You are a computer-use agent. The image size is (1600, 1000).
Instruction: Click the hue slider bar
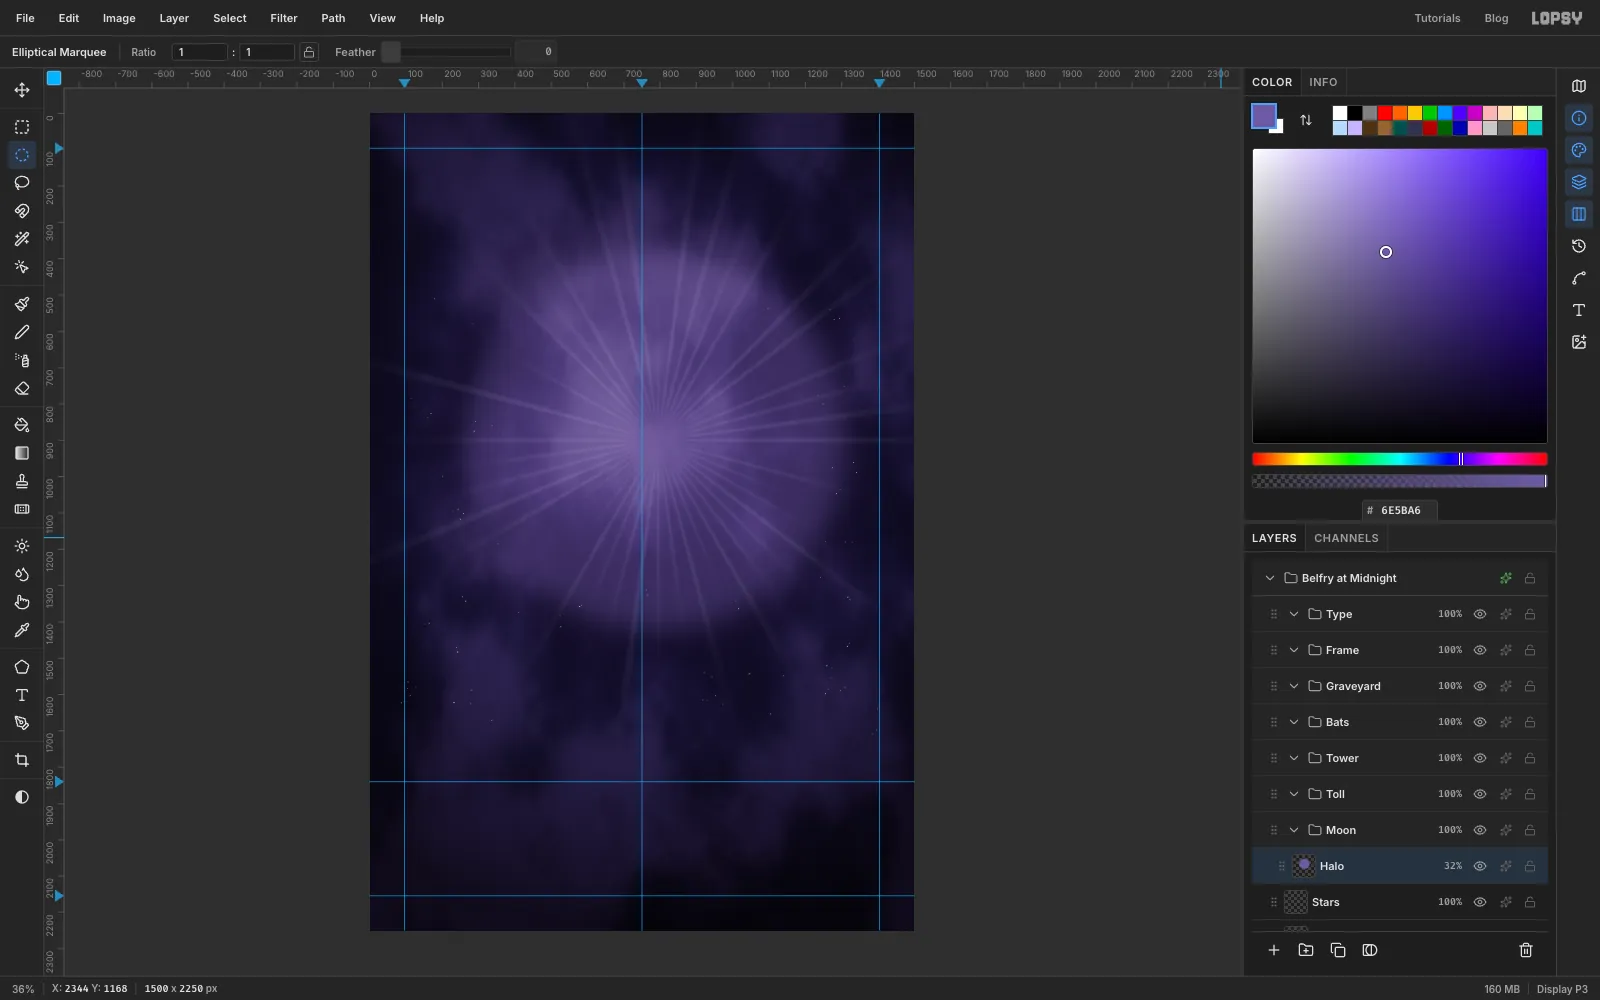click(1400, 459)
